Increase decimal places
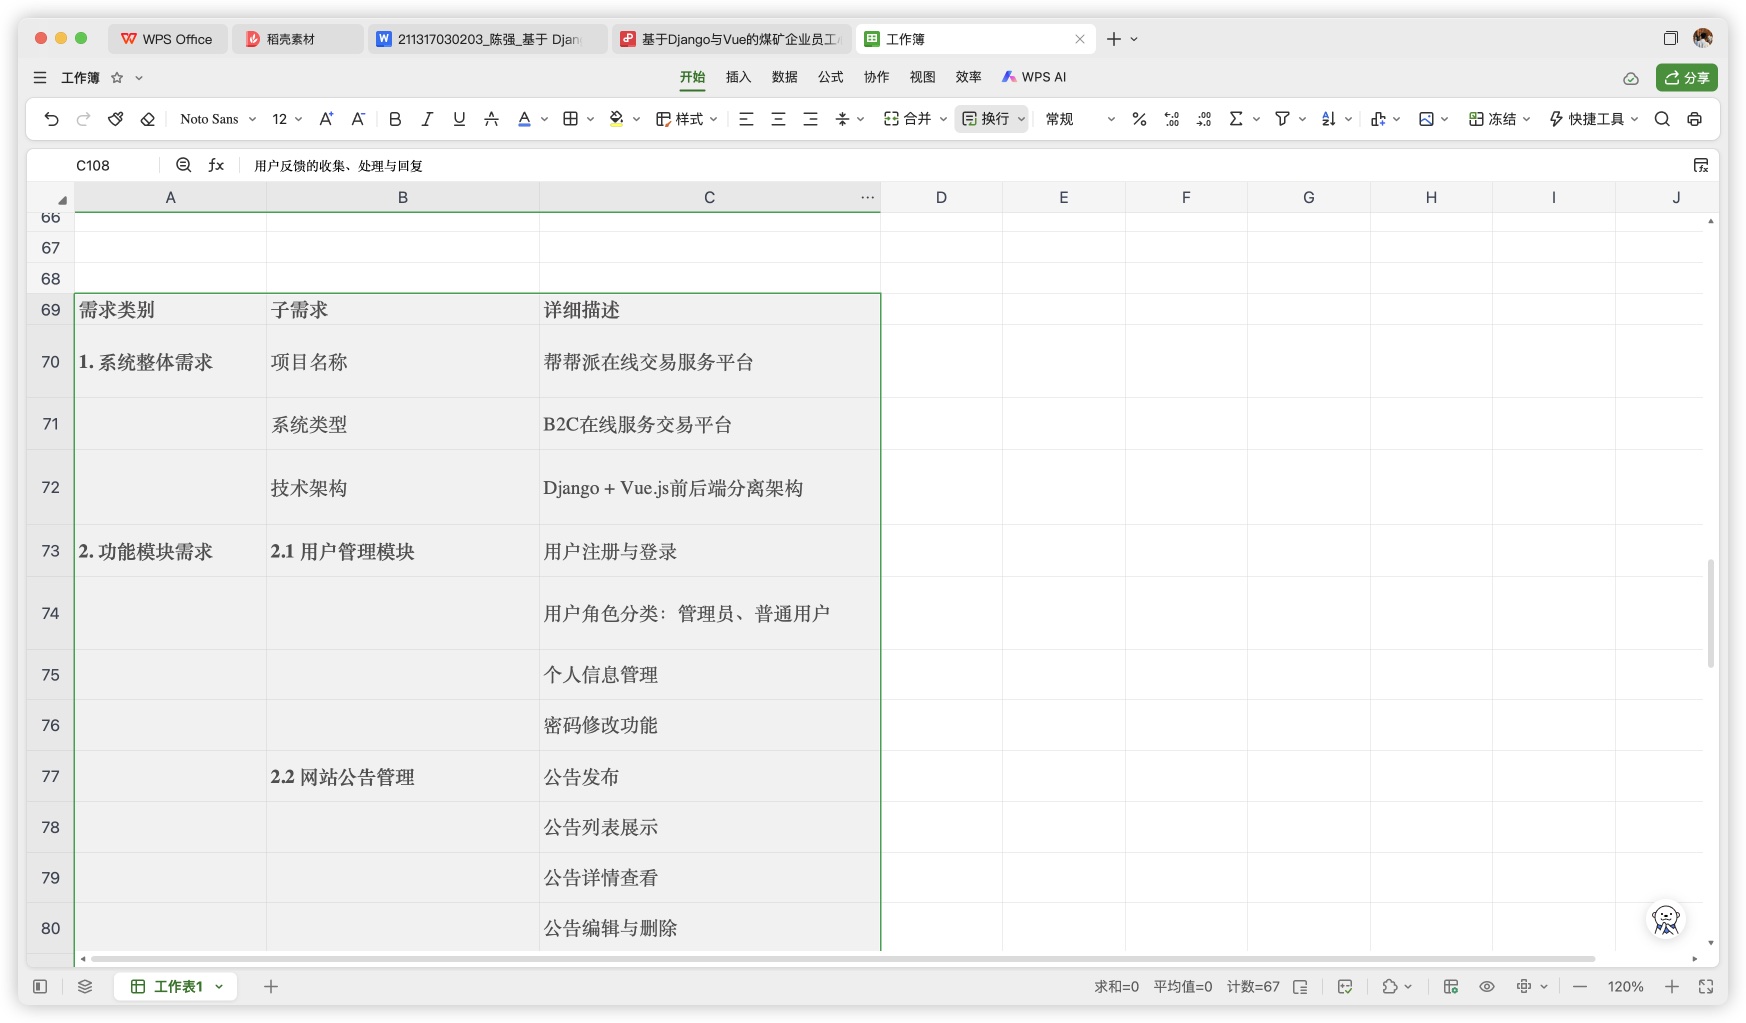Viewport: 1746px width, 1023px height. [1172, 119]
